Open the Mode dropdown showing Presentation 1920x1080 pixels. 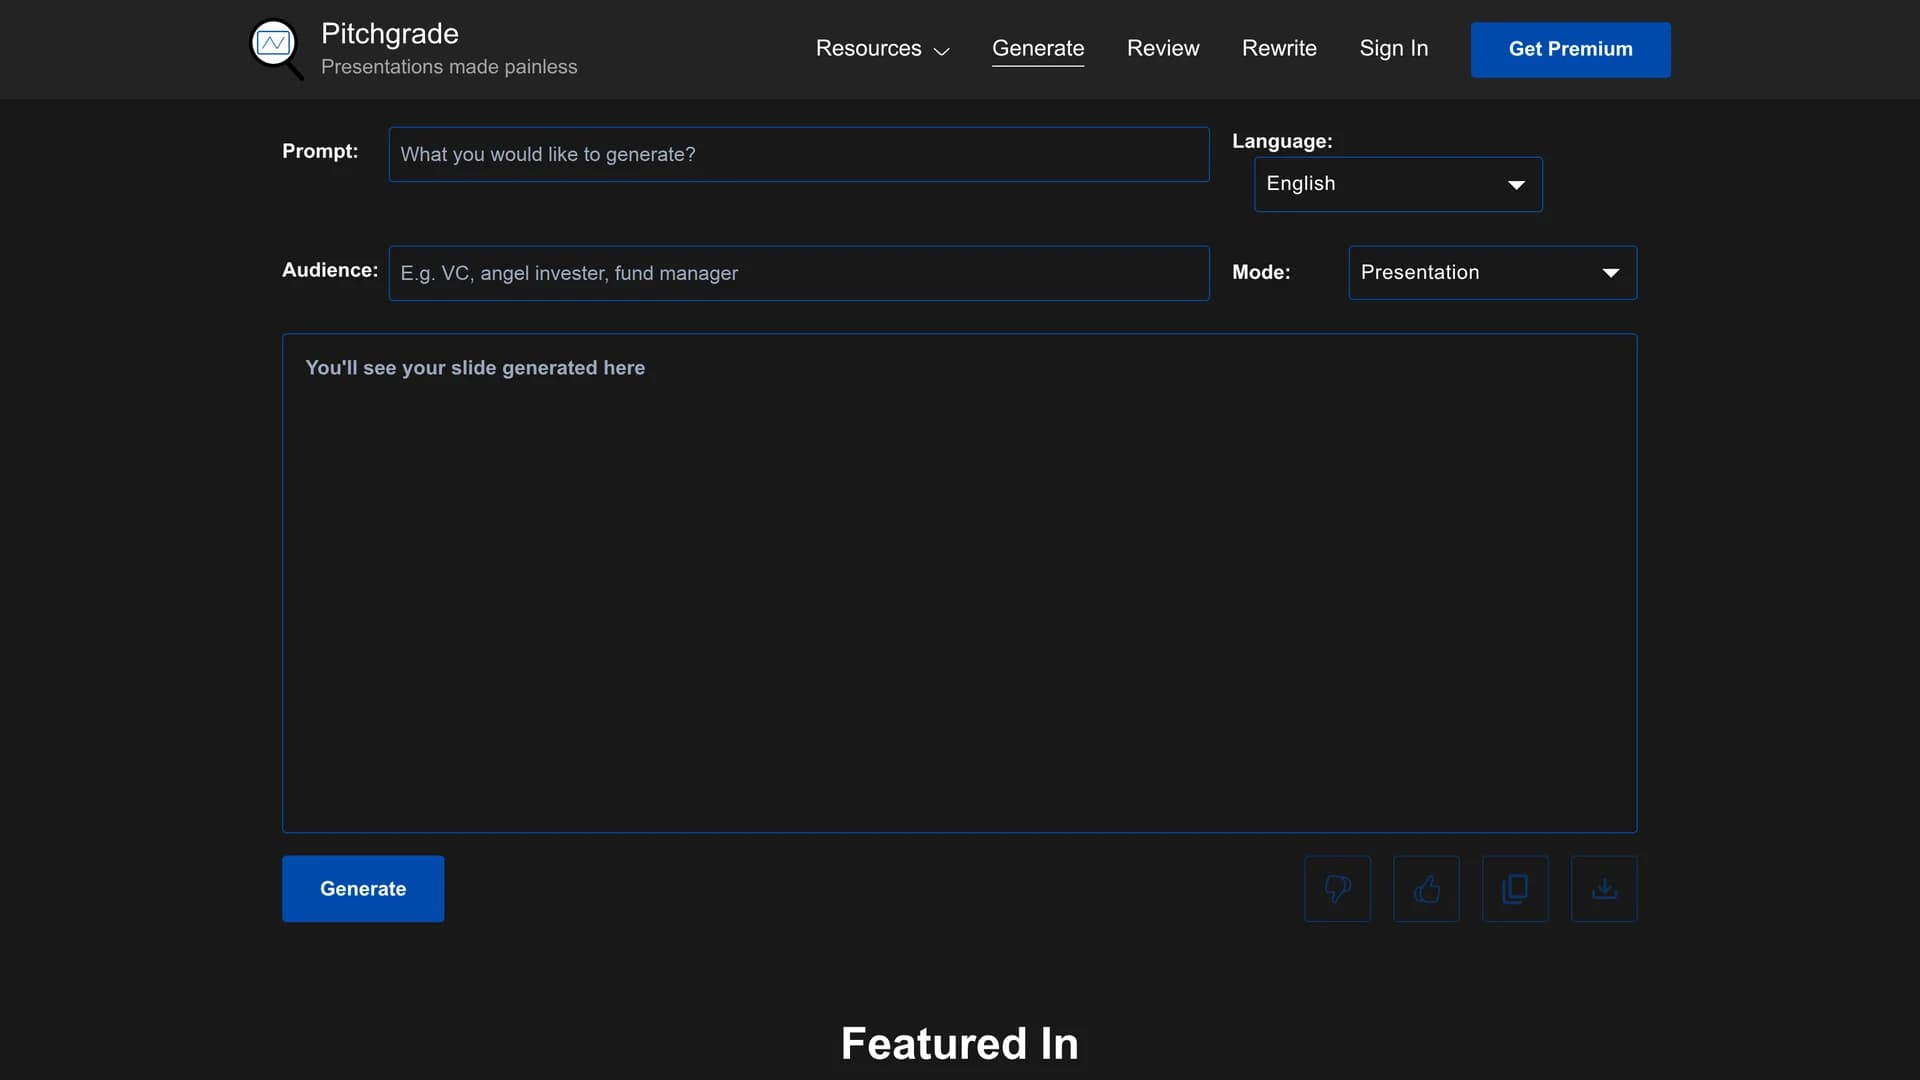coord(1492,273)
